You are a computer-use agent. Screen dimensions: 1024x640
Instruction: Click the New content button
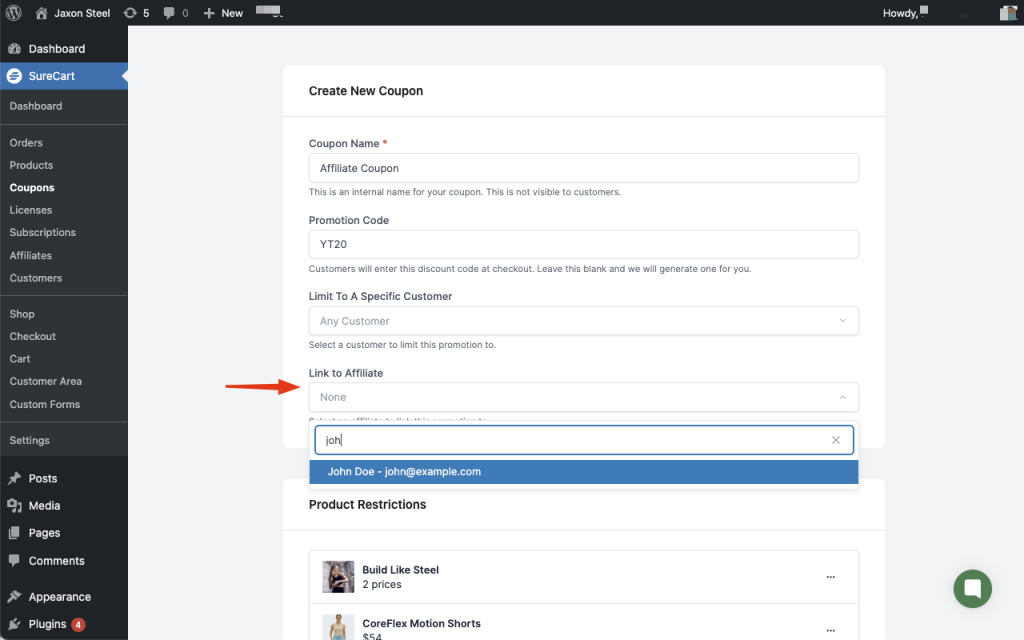[223, 13]
